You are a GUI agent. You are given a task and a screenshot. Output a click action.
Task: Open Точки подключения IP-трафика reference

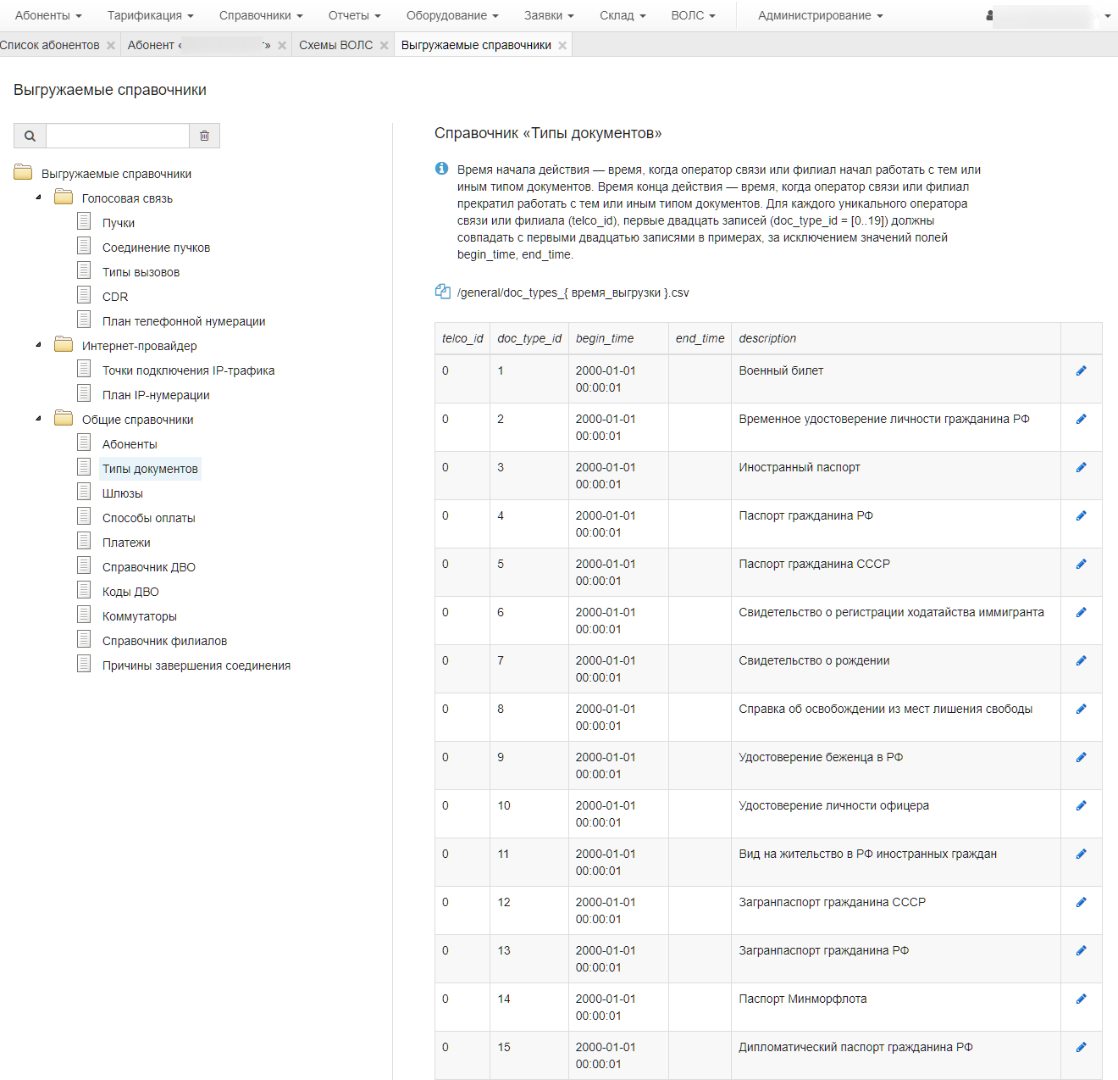point(188,371)
